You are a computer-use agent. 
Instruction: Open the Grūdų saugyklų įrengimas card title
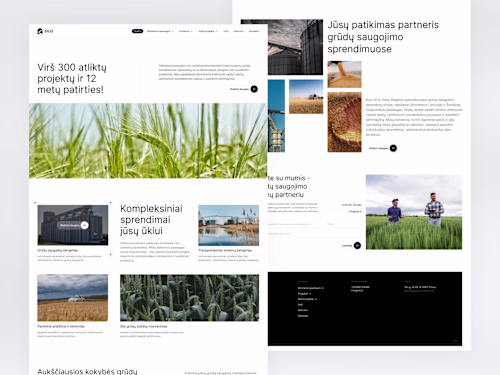tap(58, 250)
